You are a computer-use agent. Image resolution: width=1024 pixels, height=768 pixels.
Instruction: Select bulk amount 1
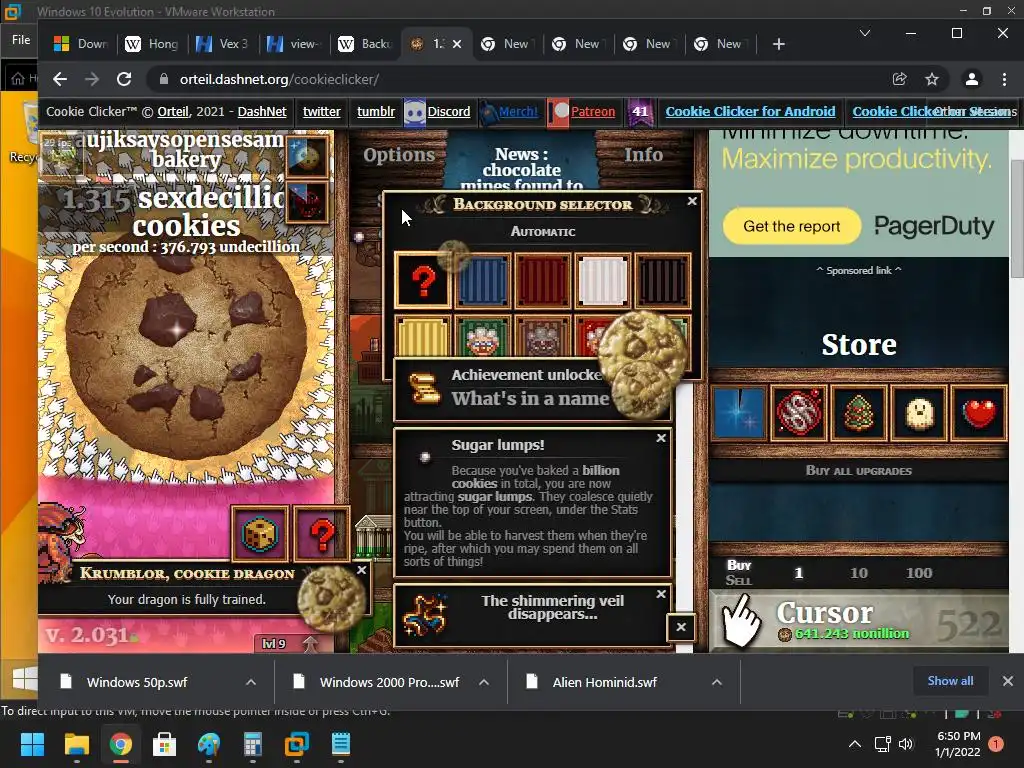[798, 573]
